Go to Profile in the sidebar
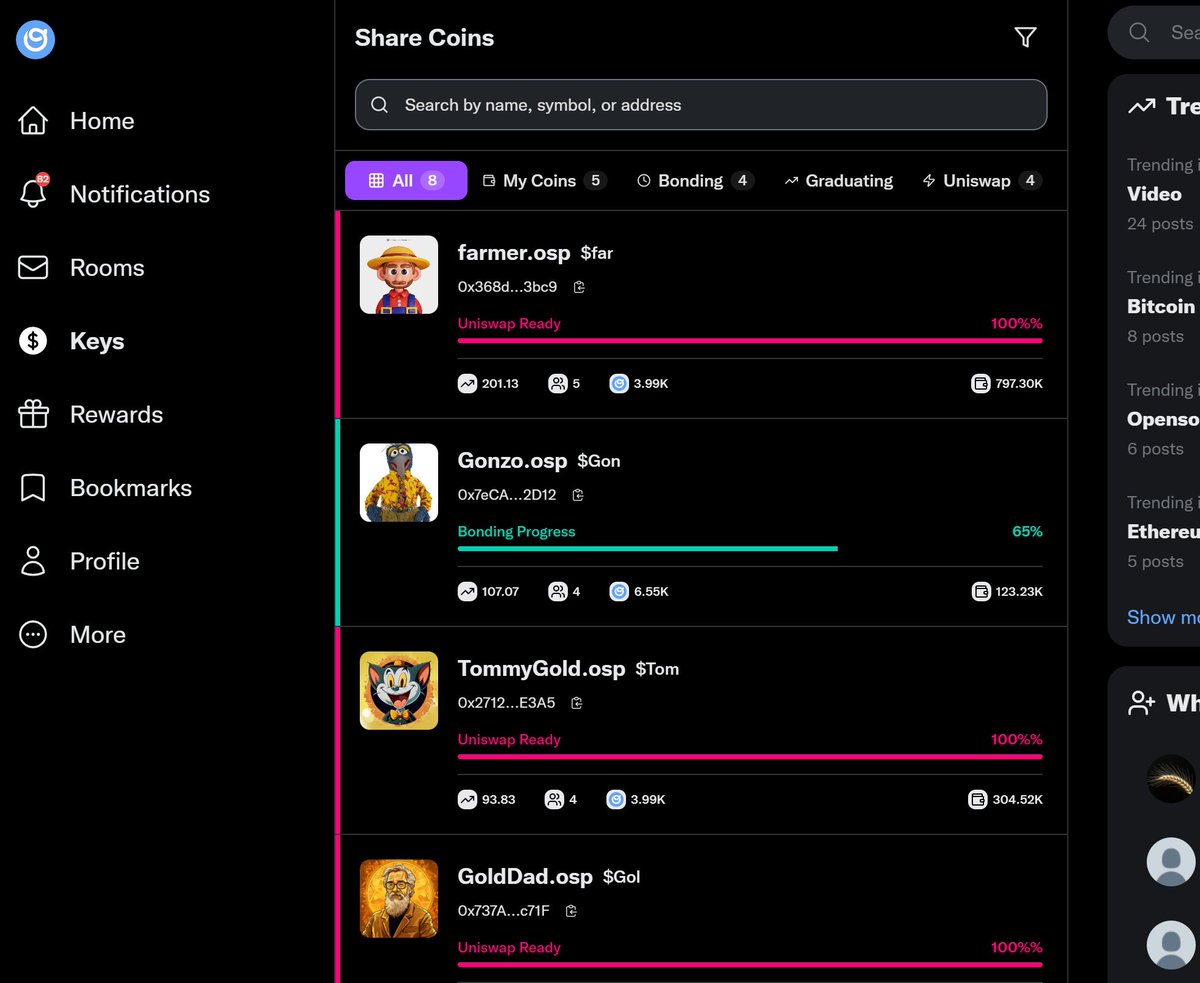The height and width of the screenshot is (983, 1200). [x=79, y=561]
